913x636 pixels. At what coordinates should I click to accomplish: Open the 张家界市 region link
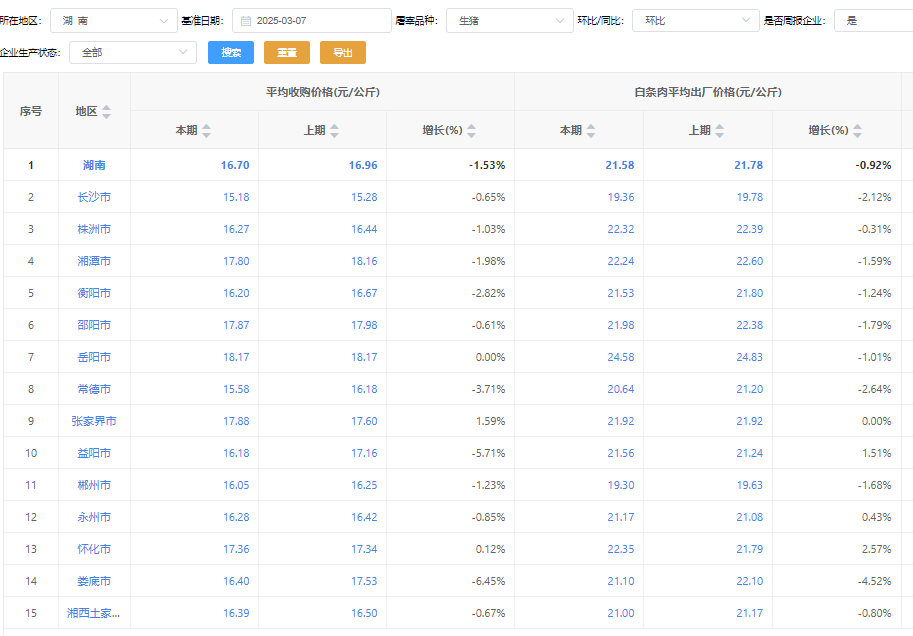tap(94, 421)
